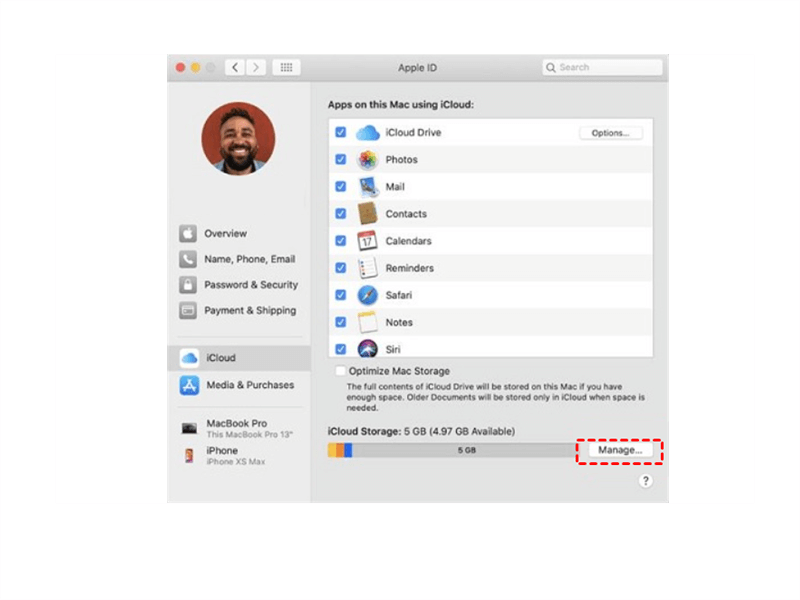Uncheck the Photos checkbox
Image resolution: width=800 pixels, height=600 pixels.
tap(341, 160)
